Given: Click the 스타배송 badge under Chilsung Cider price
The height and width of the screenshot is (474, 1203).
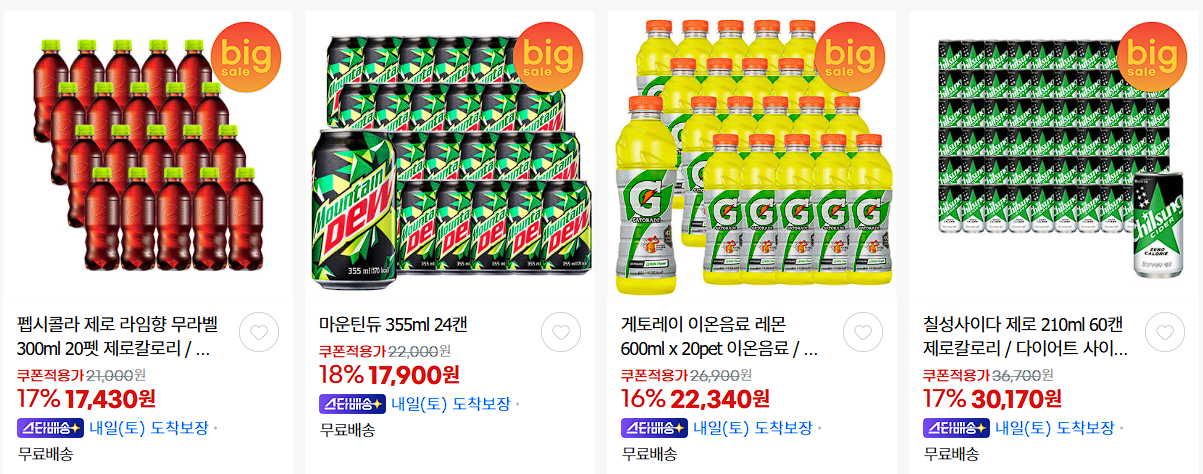Looking at the screenshot, I should [956, 428].
